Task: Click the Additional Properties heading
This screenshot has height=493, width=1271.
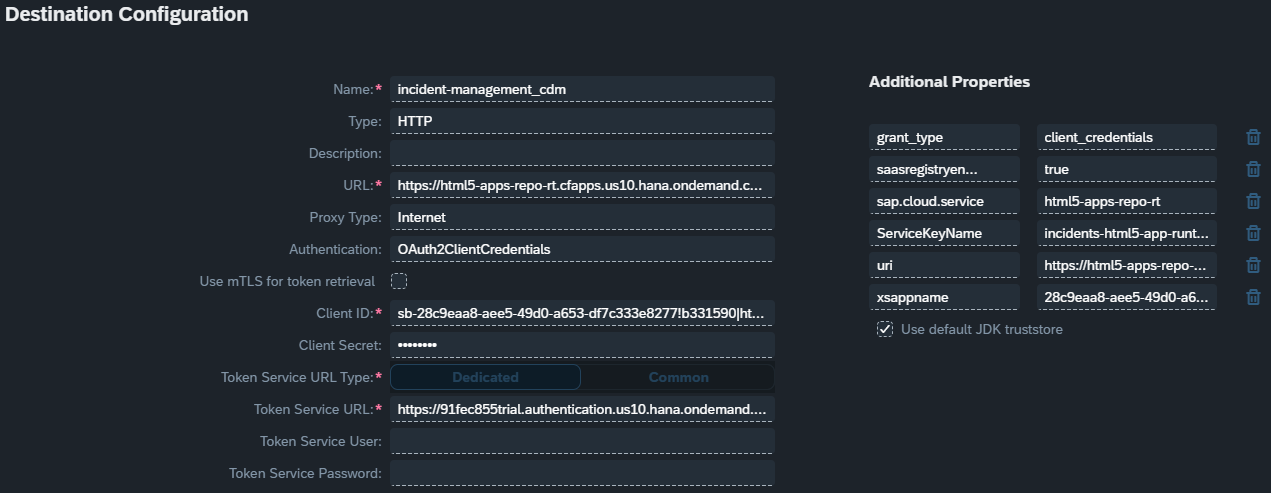Action: pos(949,82)
